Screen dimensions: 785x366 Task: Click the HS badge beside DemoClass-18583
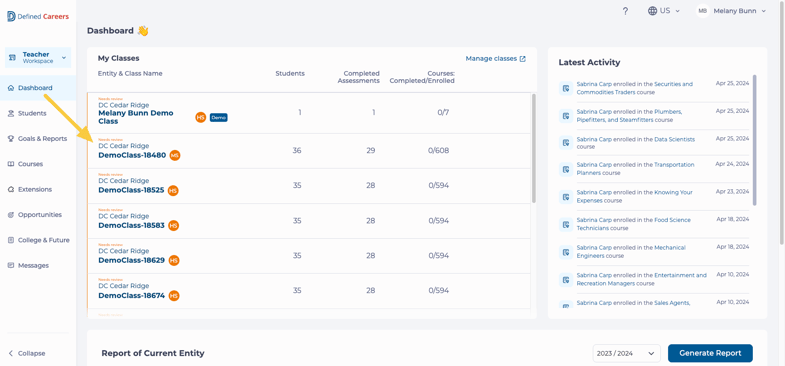[174, 226]
